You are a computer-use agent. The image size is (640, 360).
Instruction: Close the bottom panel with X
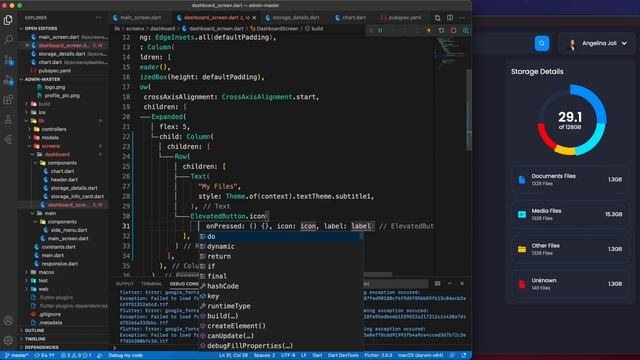click(462, 284)
